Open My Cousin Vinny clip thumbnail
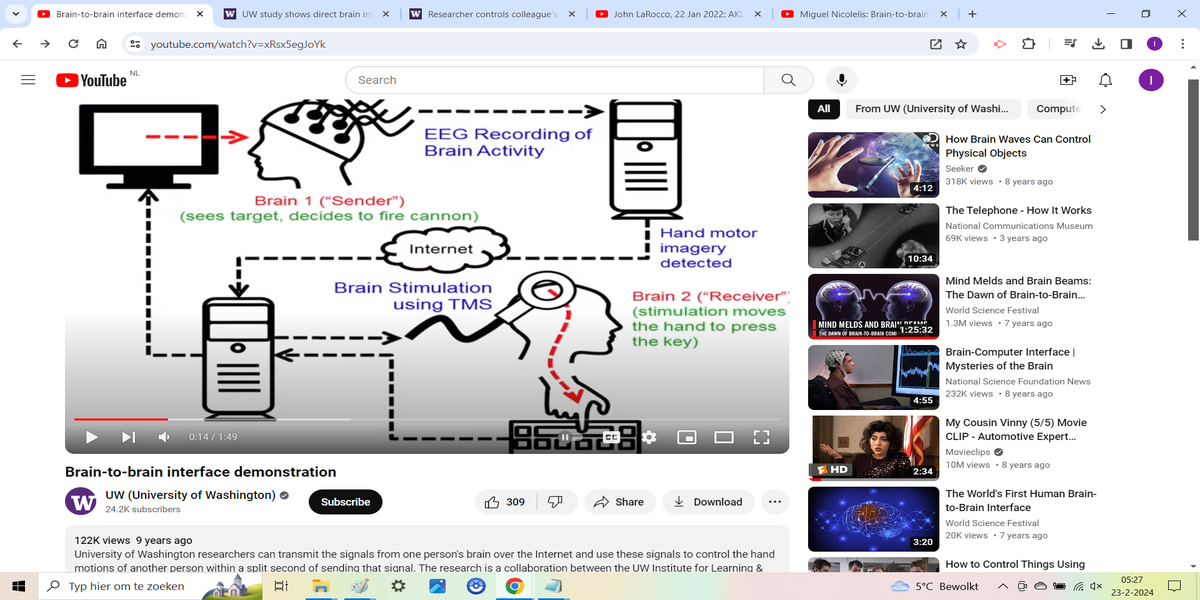Image resolution: width=1200 pixels, height=600 pixels. 873,448
